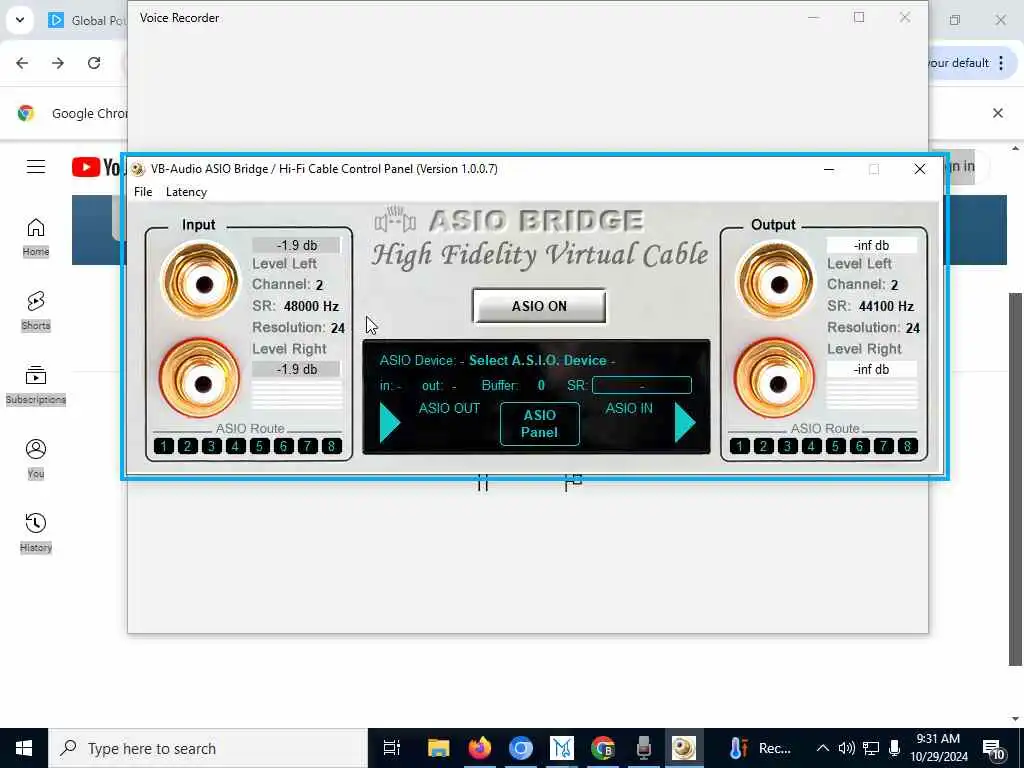The height and width of the screenshot is (768, 1024).
Task: Toggle Input ASIO Route channel 7
Action: tap(308, 446)
